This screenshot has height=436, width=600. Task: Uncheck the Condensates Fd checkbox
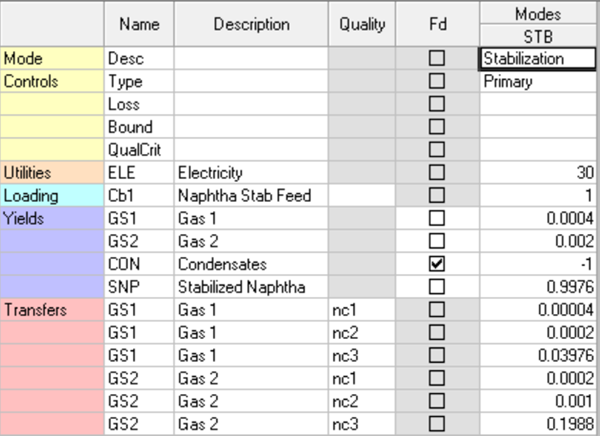pos(436,265)
